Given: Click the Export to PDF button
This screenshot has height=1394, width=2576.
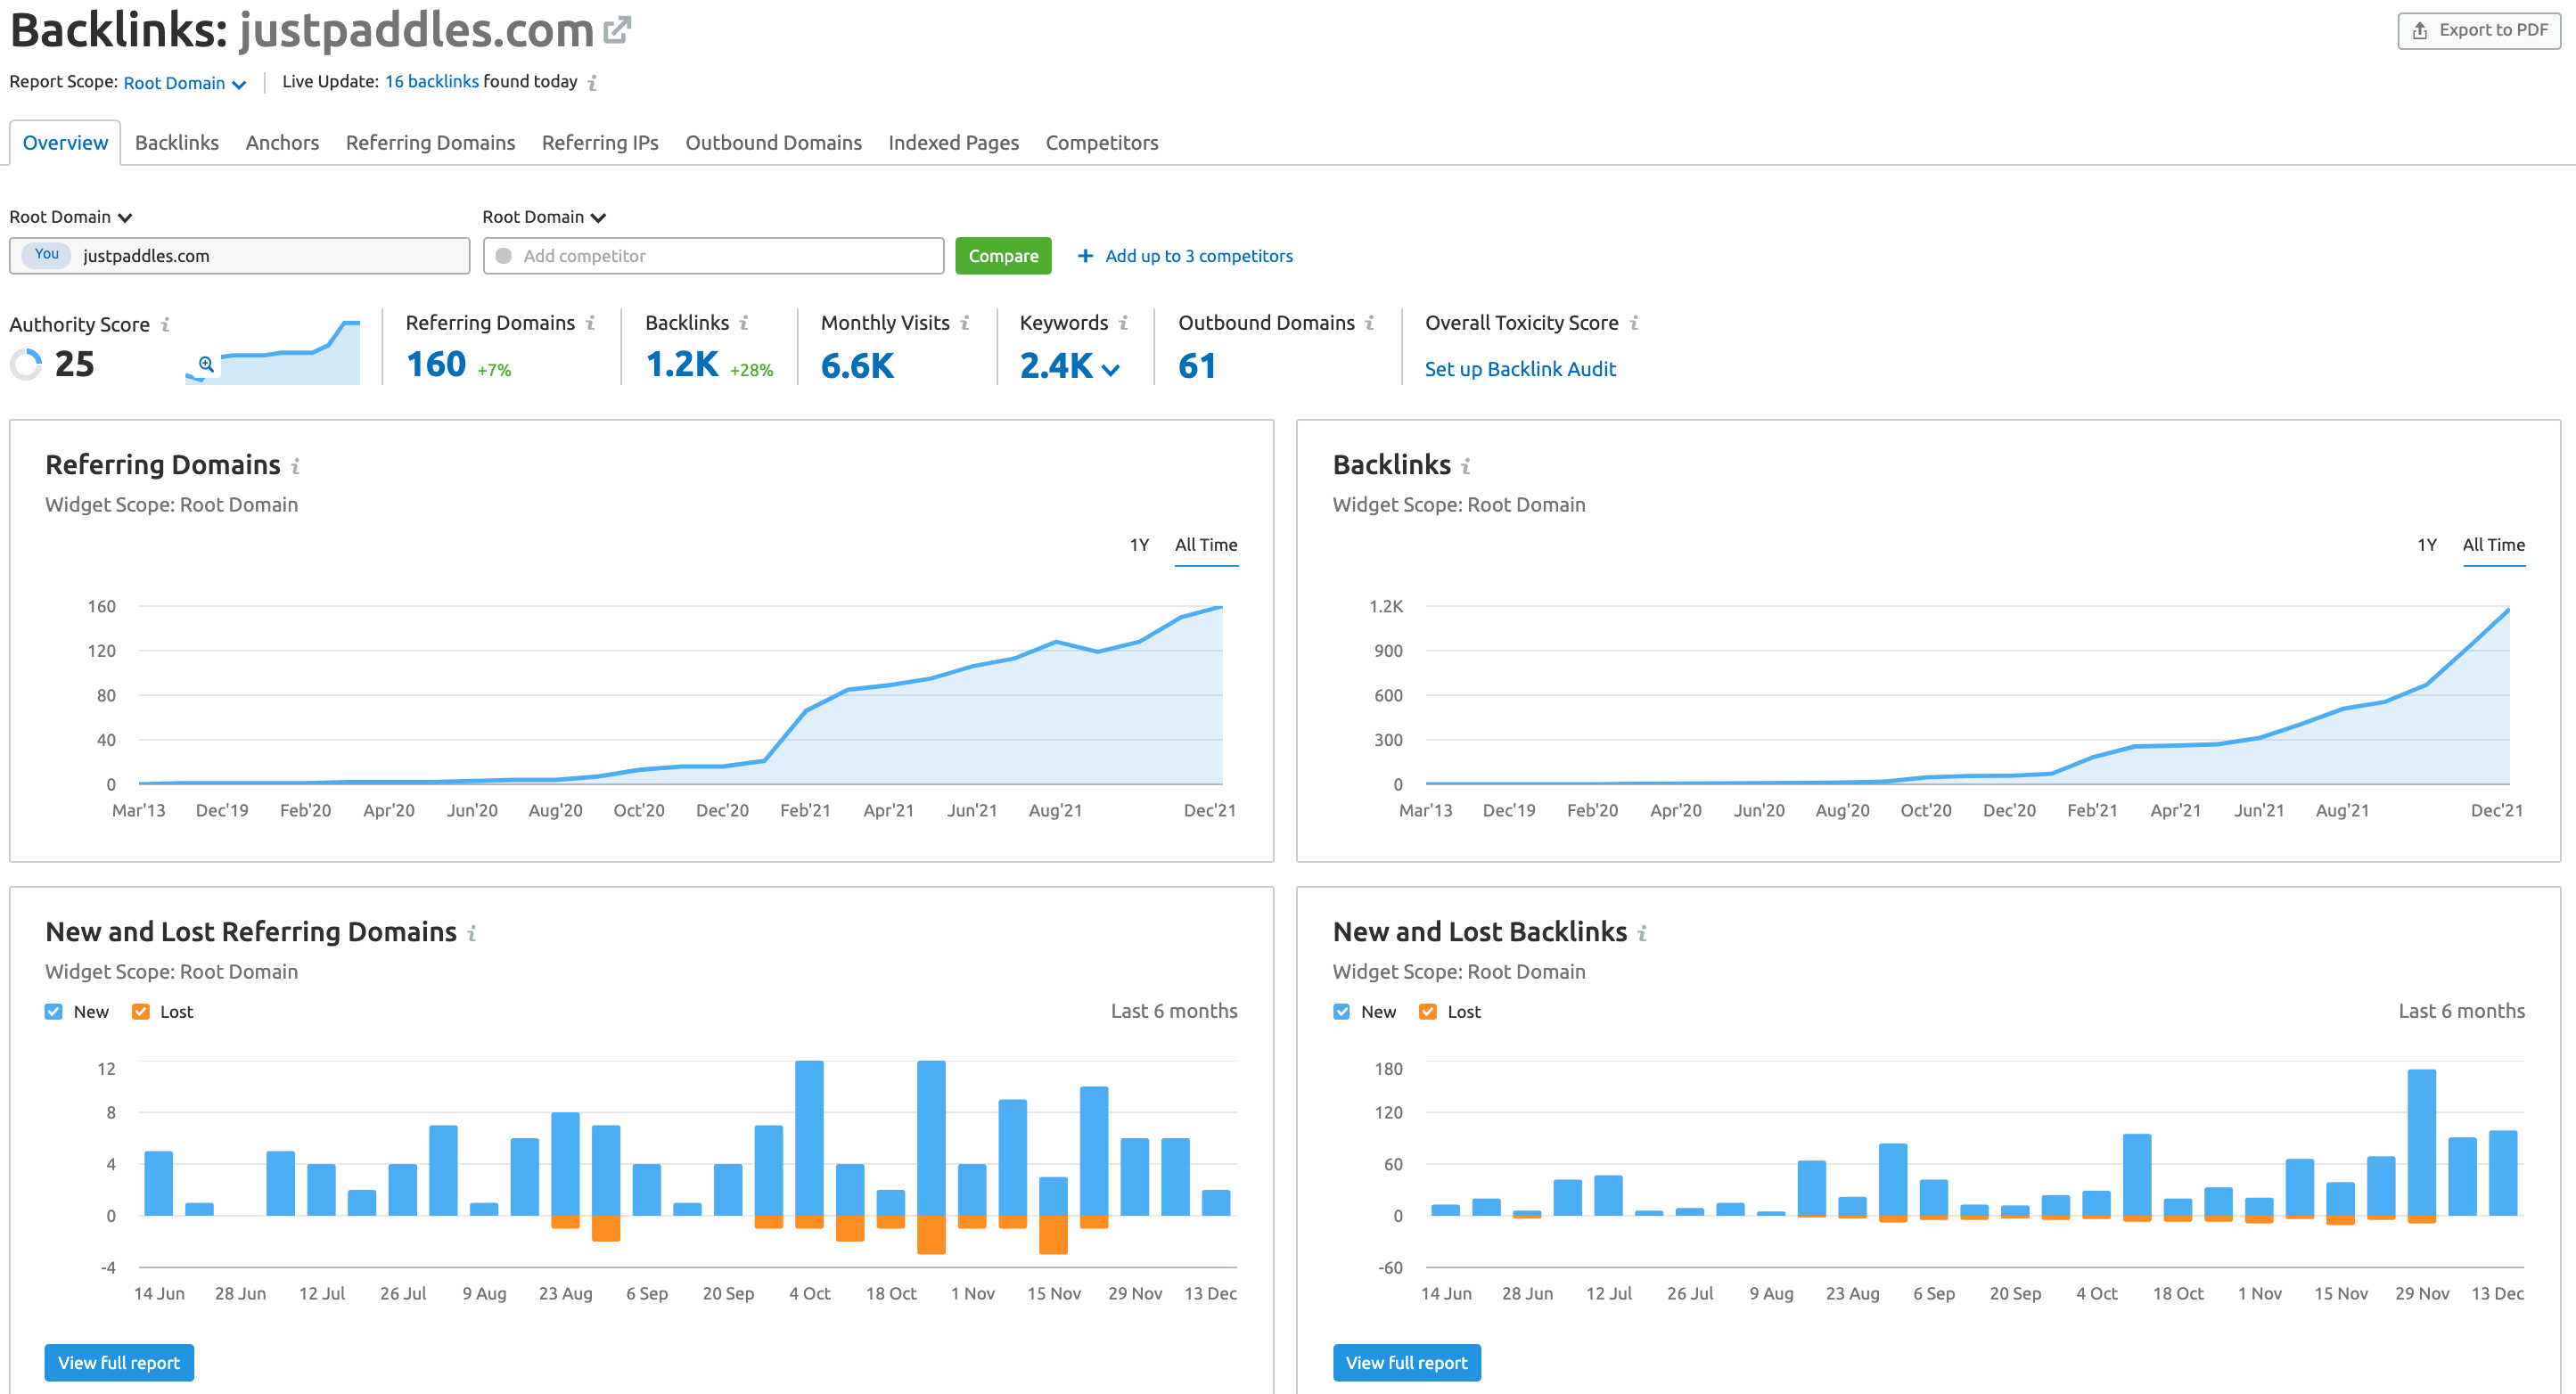Looking at the screenshot, I should [x=2479, y=31].
